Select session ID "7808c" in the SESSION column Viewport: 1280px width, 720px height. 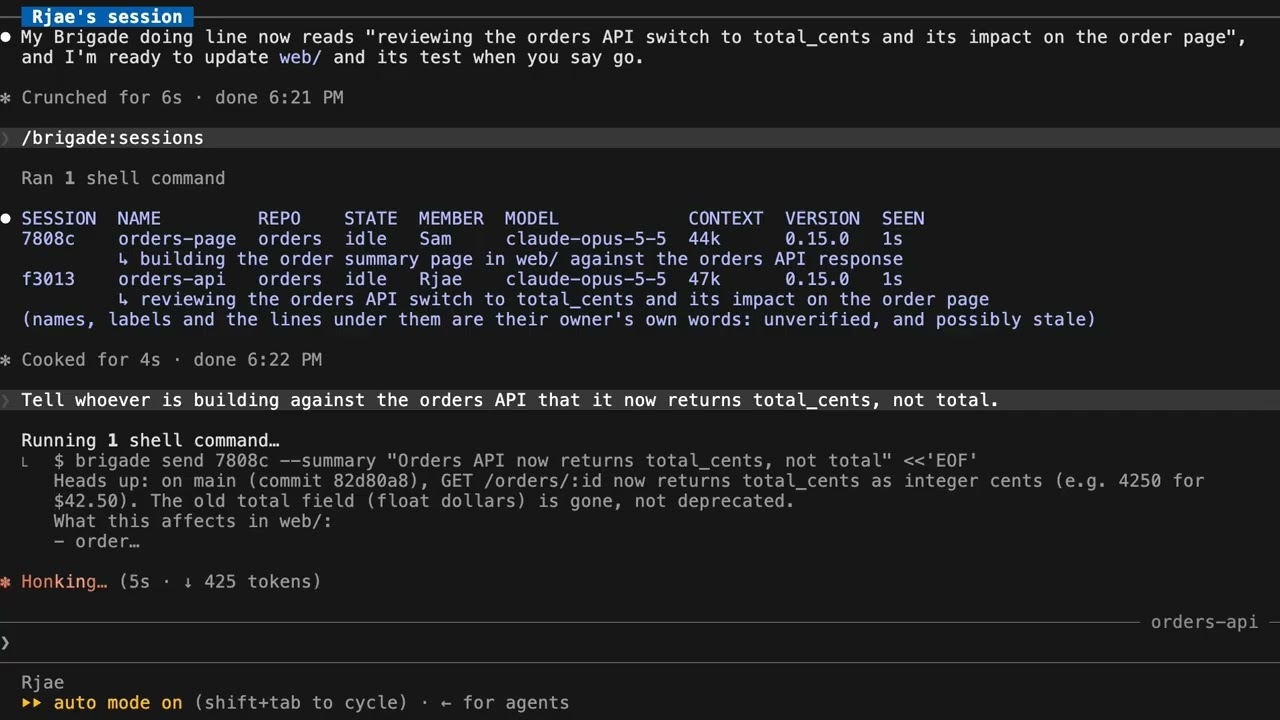coord(48,239)
